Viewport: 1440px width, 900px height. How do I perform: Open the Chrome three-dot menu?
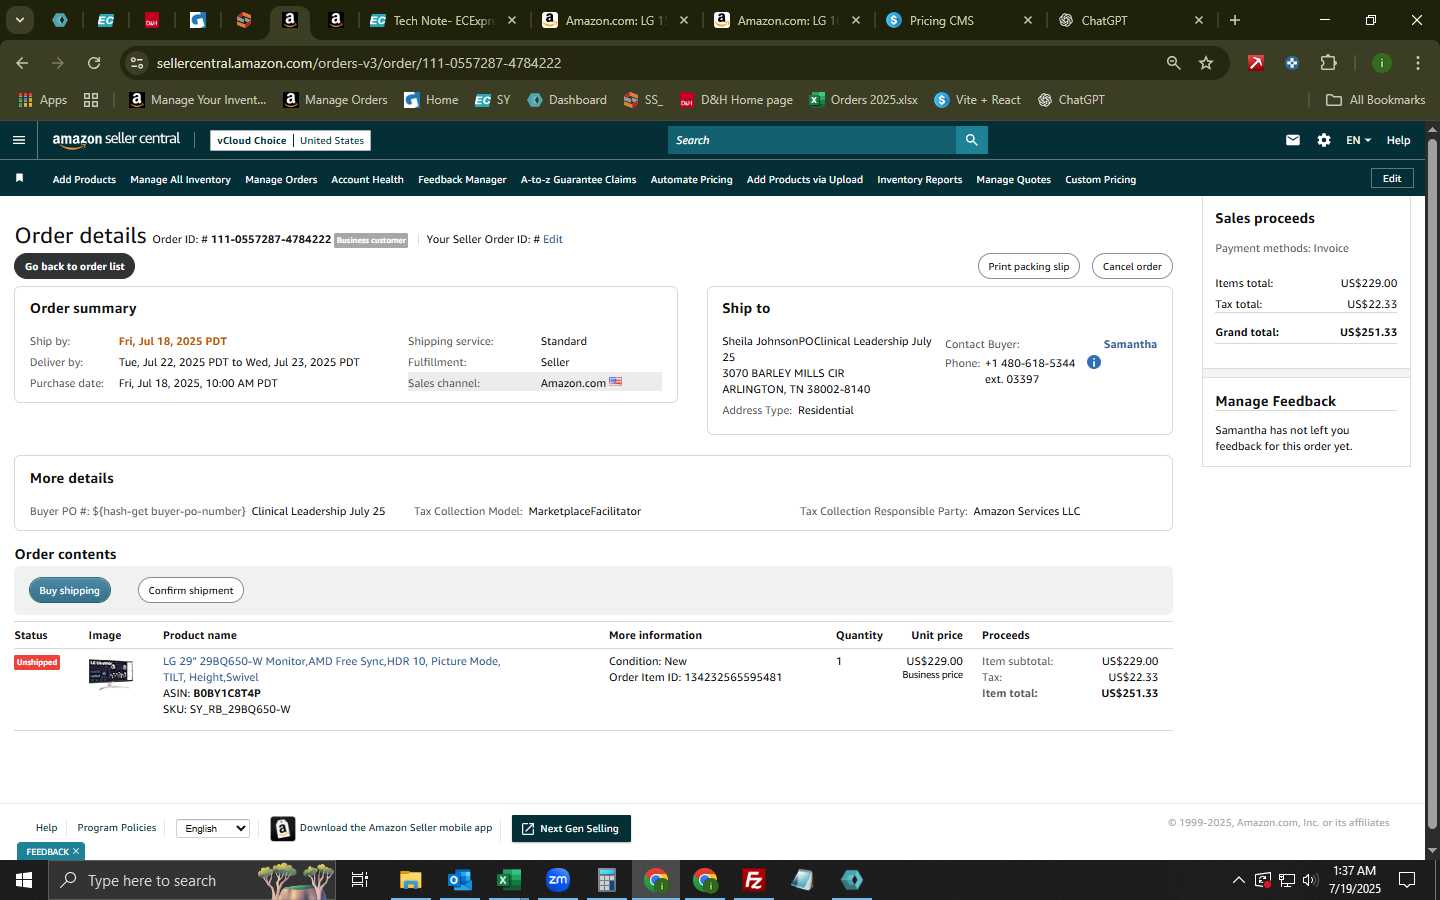pyautogui.click(x=1418, y=63)
